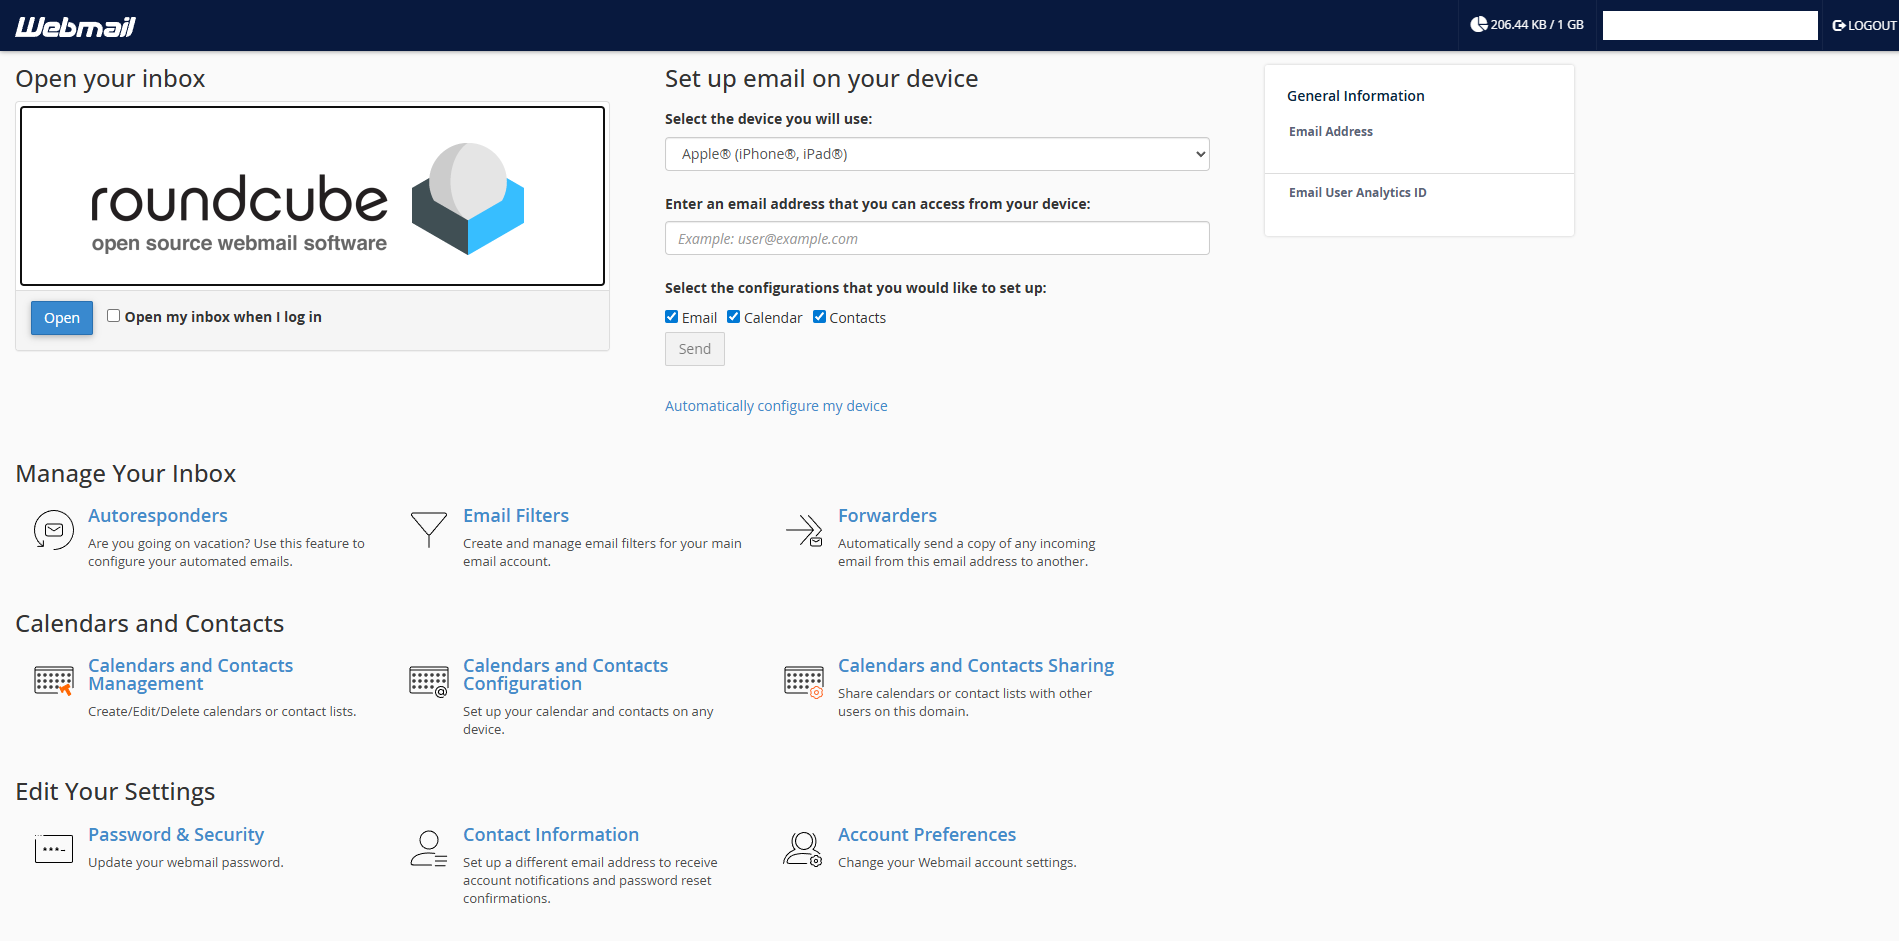Click the disk usage pie icon

[1478, 25]
